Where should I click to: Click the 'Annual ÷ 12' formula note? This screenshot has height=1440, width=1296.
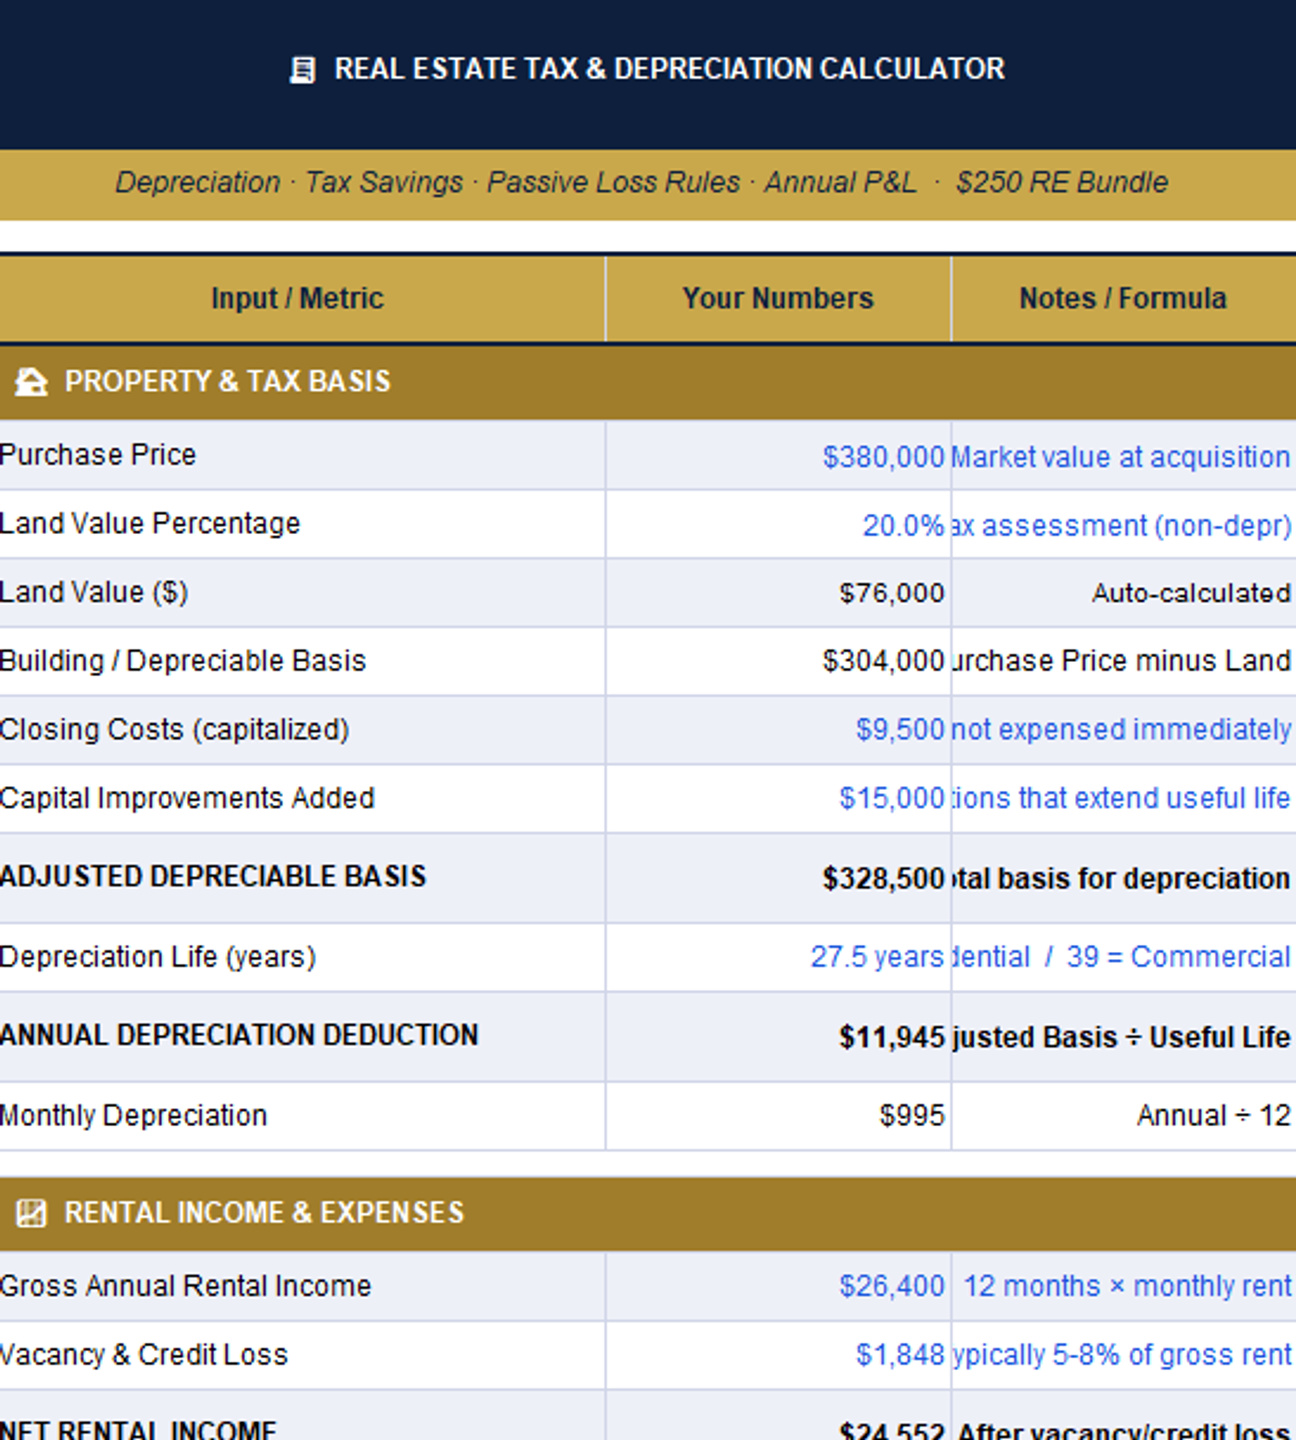pos(1214,1116)
